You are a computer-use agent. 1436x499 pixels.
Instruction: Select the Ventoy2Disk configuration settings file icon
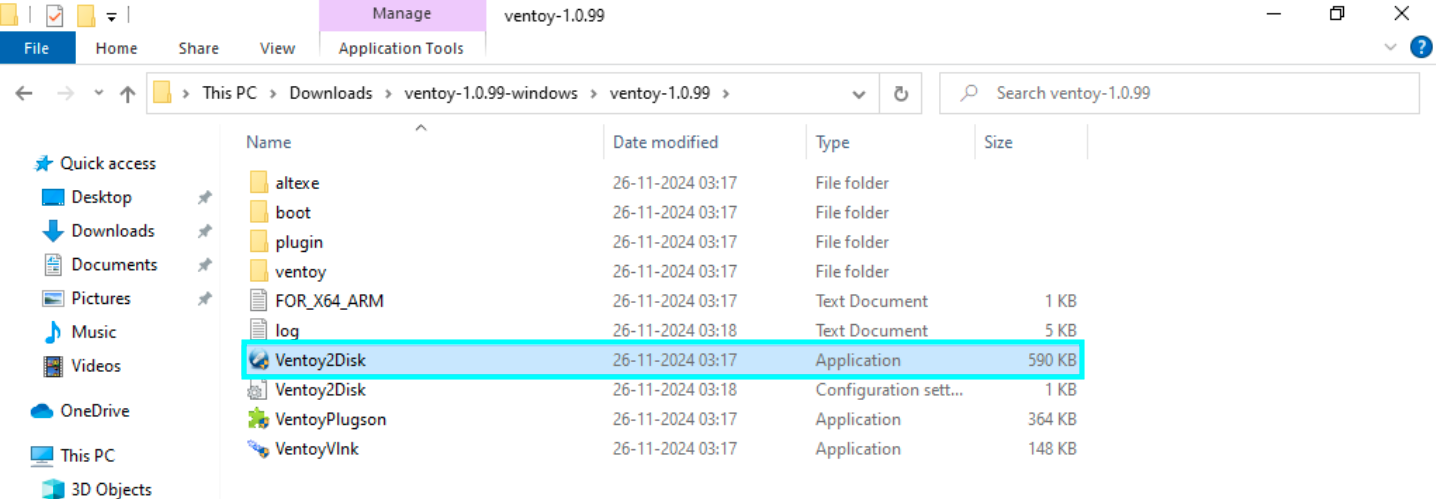coord(259,390)
